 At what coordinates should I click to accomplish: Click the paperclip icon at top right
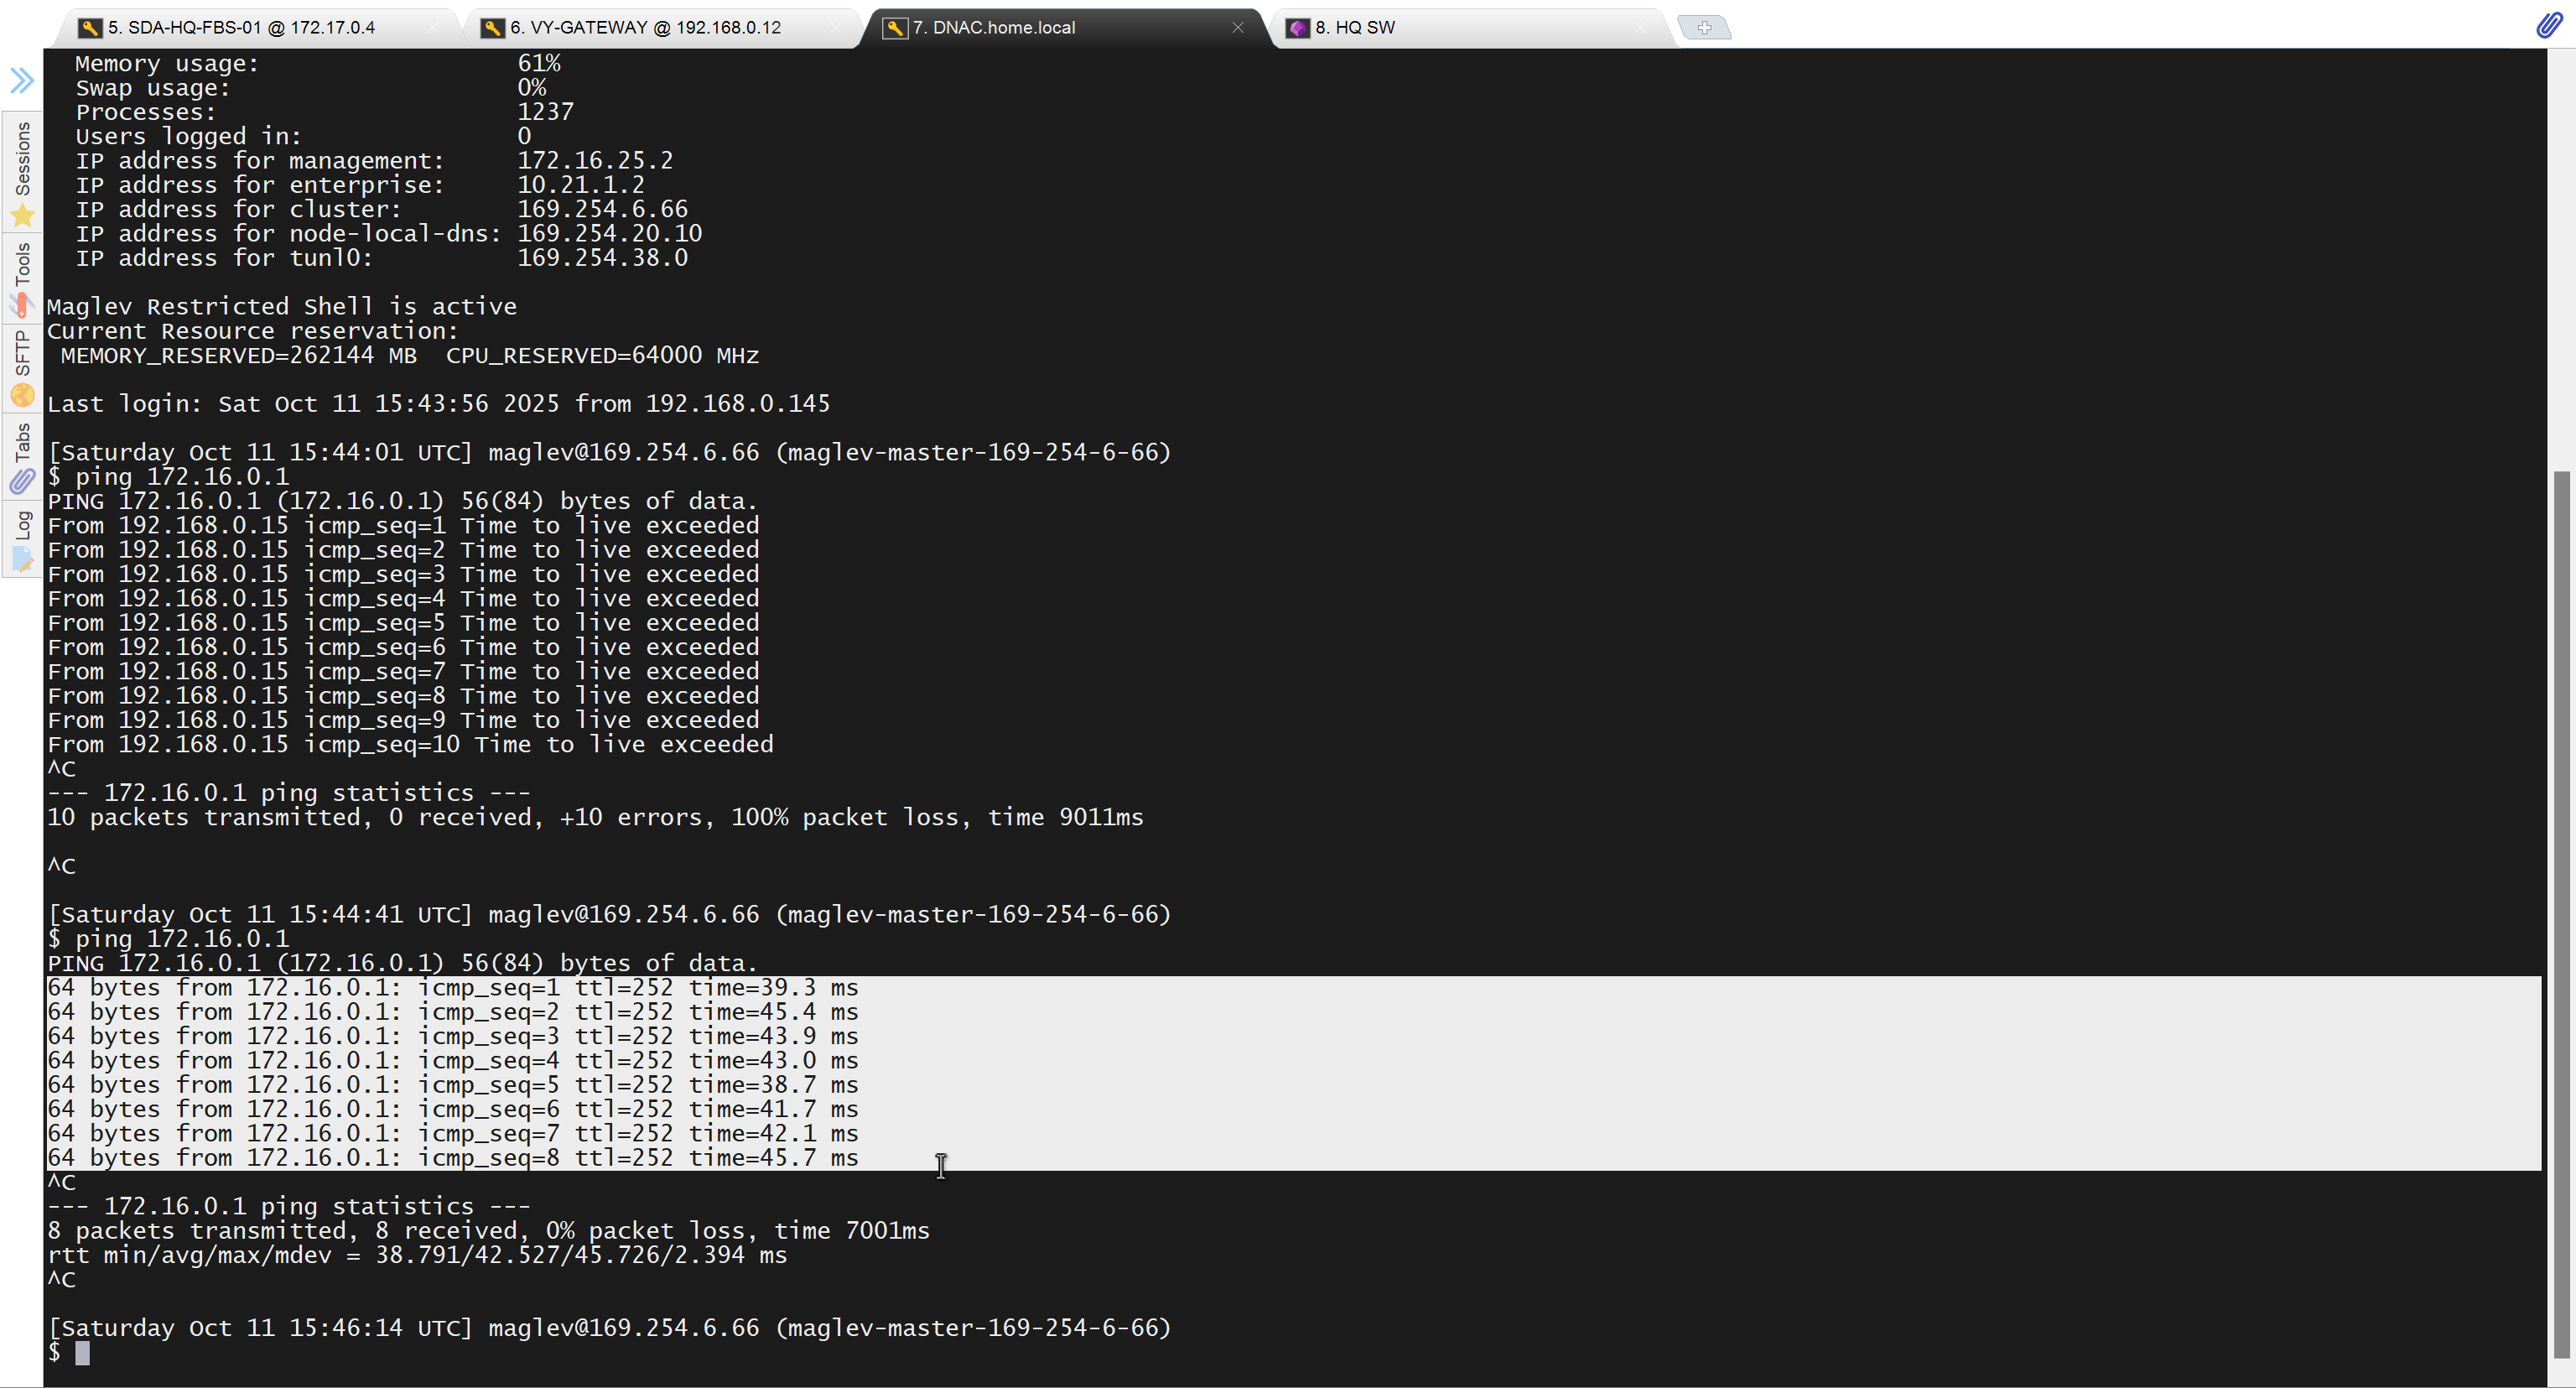click(2549, 26)
